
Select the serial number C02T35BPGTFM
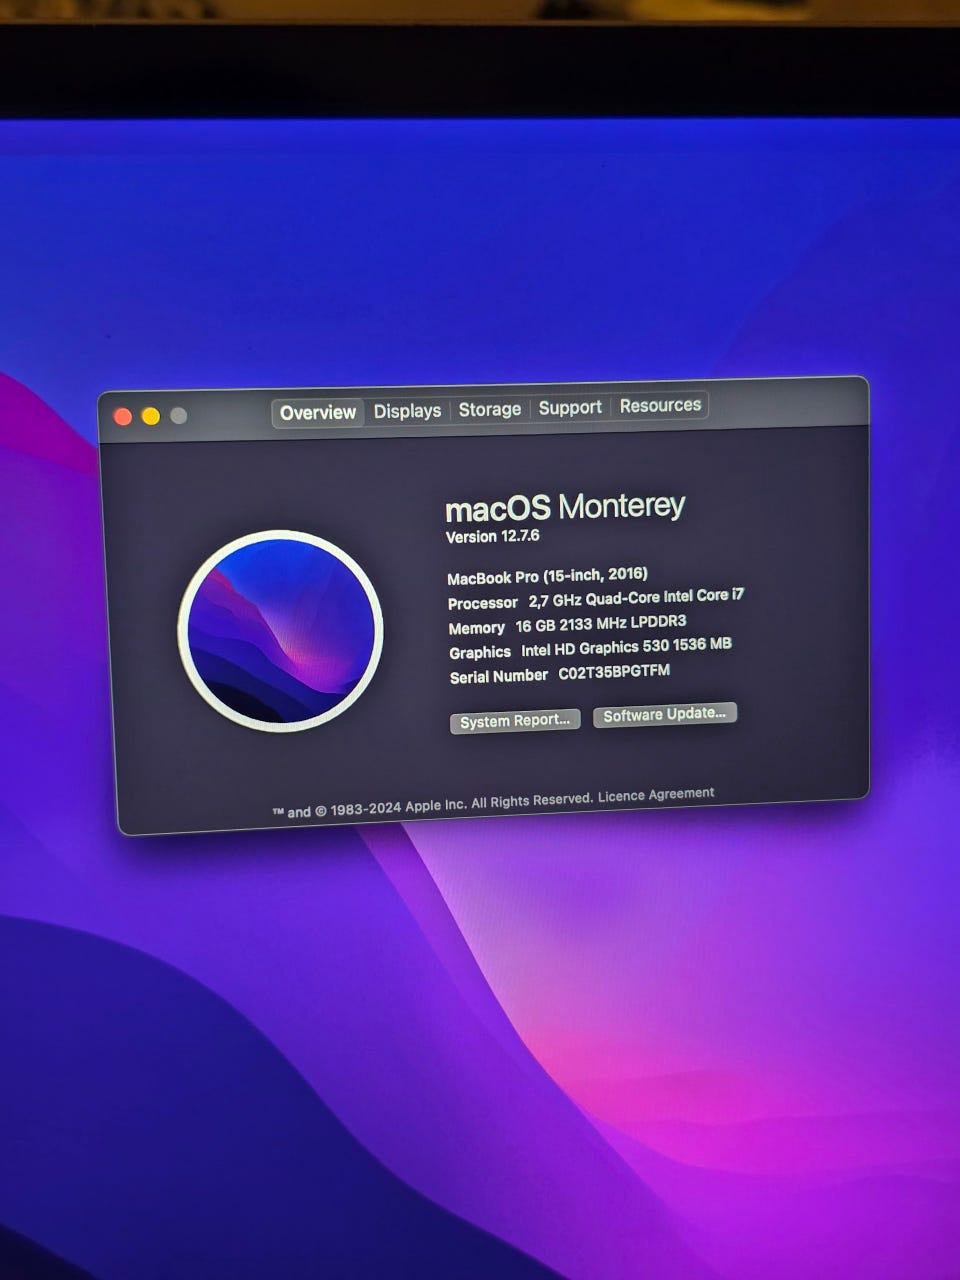point(614,672)
